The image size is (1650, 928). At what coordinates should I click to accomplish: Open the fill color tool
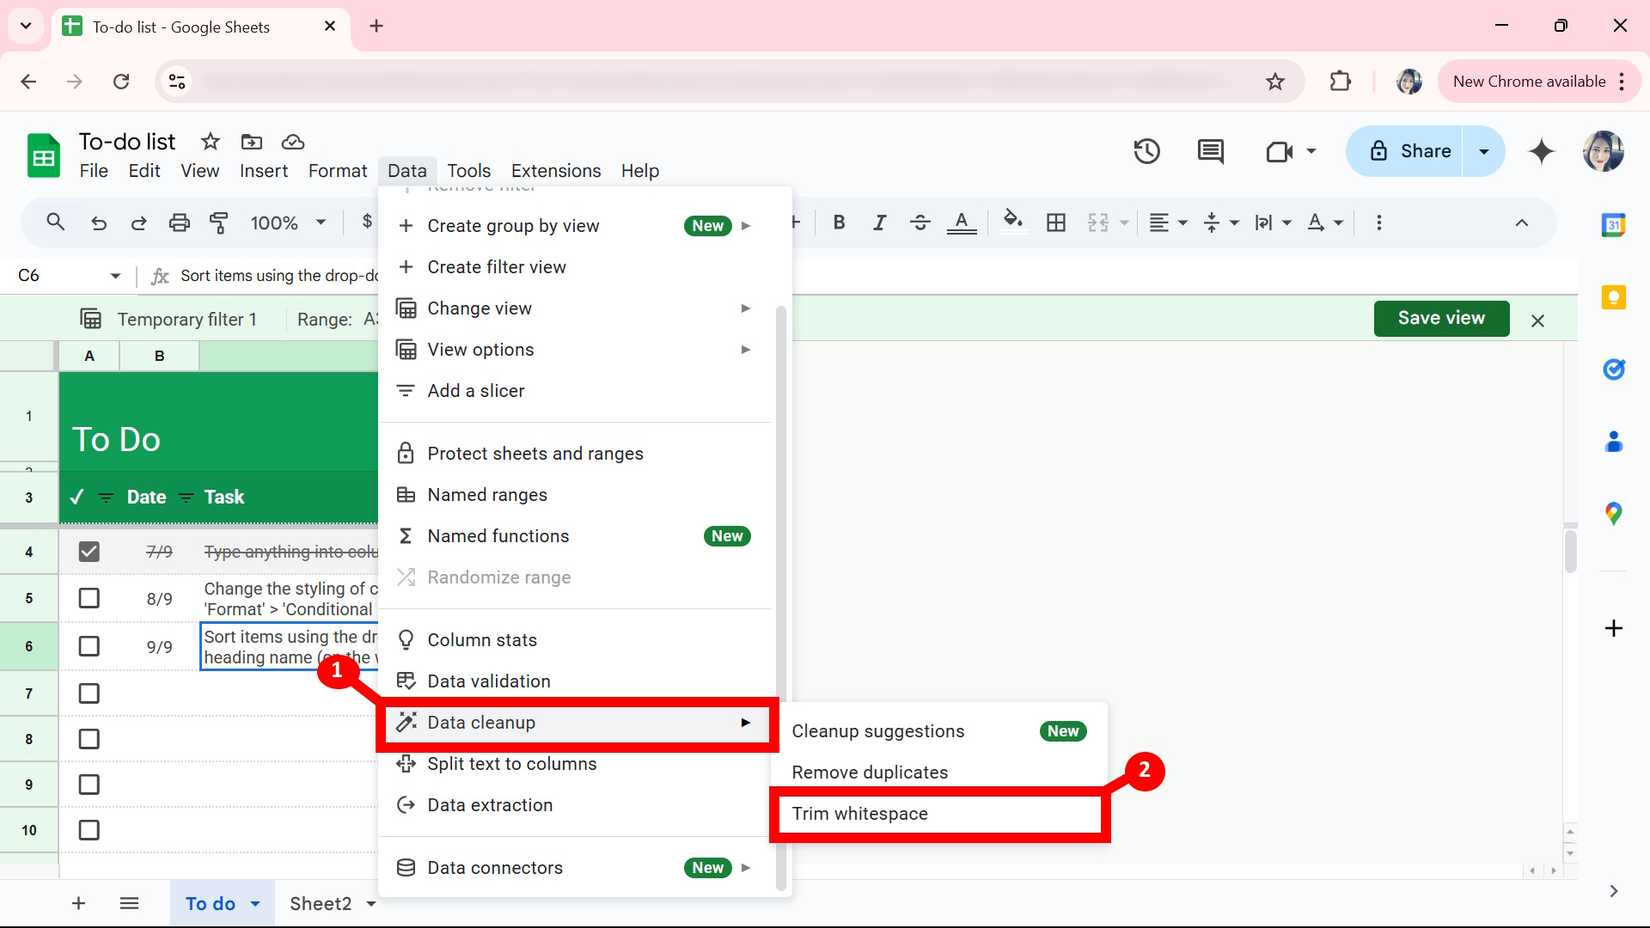1013,222
